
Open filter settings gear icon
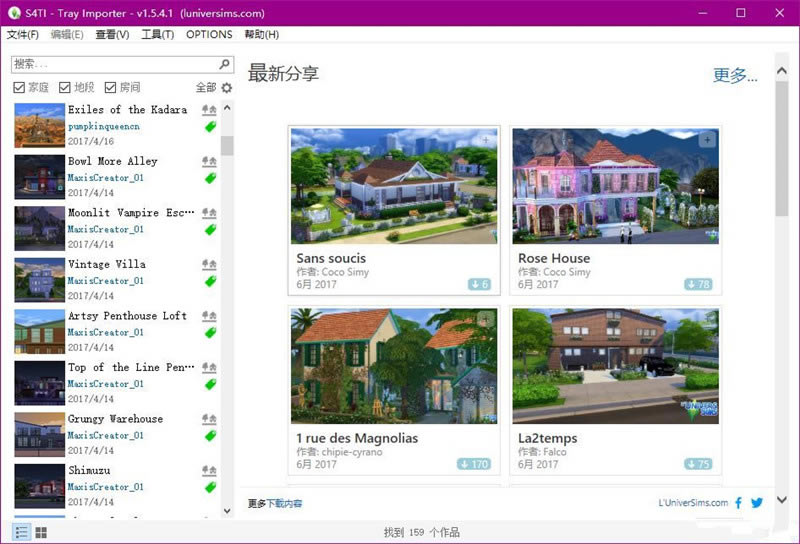pos(226,88)
